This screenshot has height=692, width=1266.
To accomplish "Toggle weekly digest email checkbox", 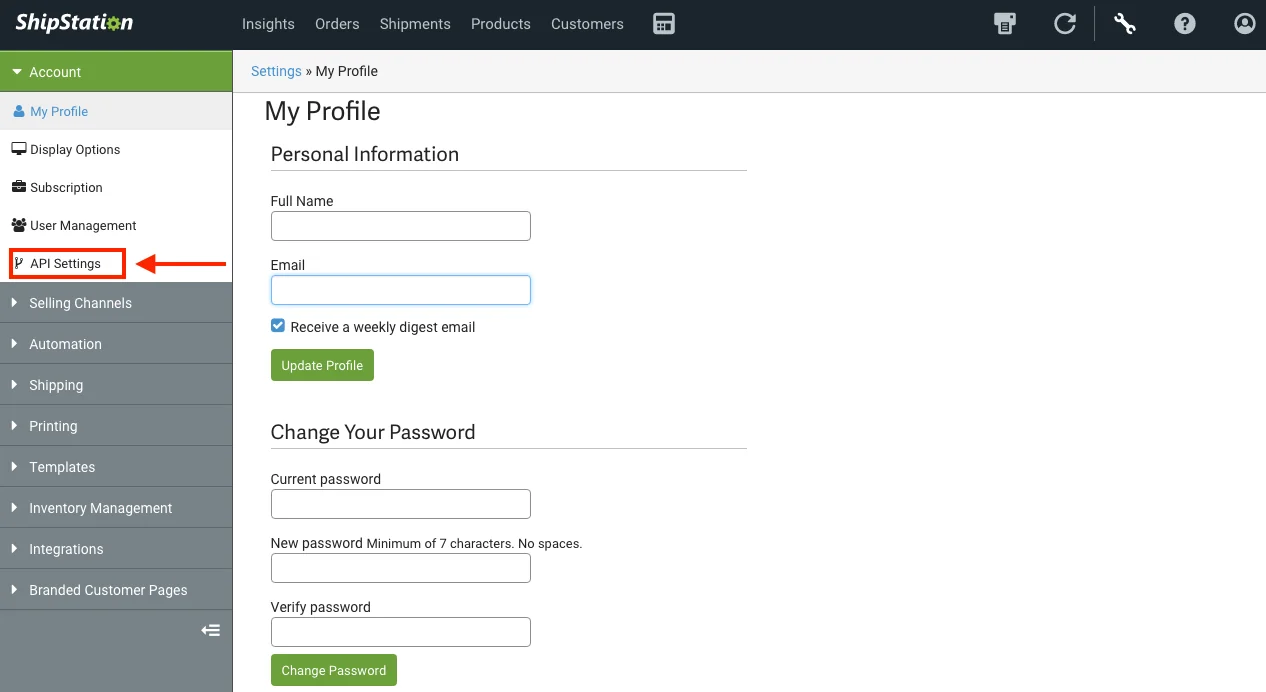I will tap(278, 326).
